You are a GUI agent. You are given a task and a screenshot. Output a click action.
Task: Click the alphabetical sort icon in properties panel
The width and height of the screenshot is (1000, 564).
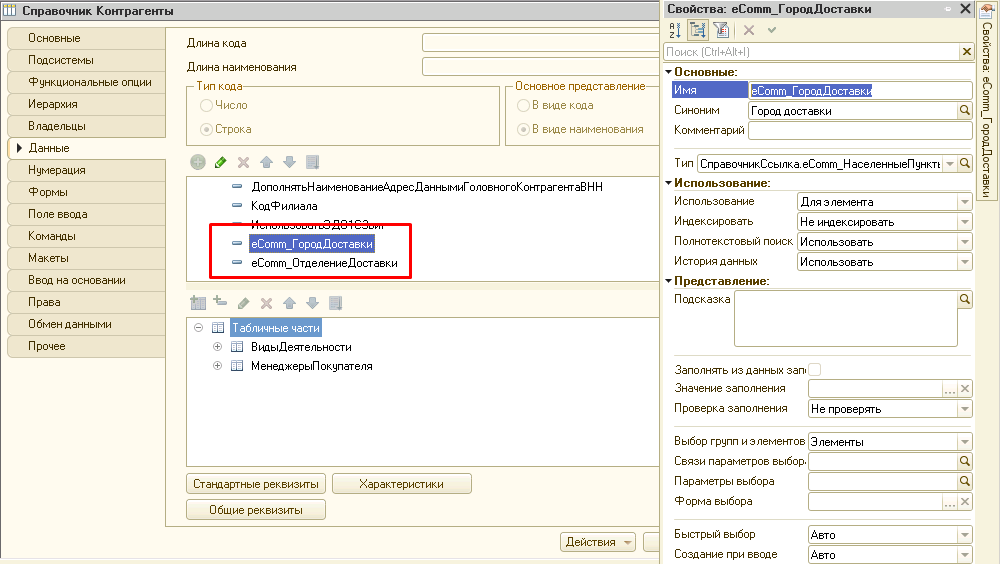point(673,30)
